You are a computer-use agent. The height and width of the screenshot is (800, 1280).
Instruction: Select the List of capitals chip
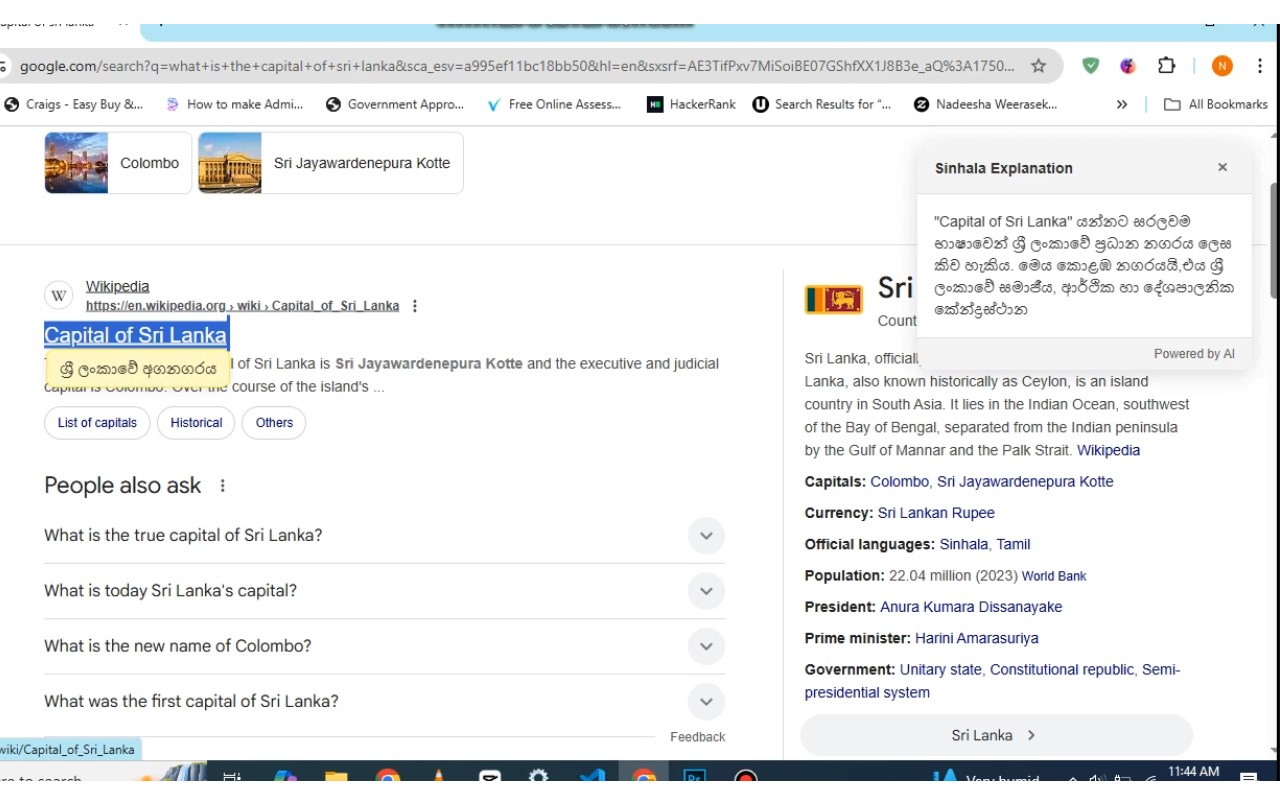(x=97, y=423)
